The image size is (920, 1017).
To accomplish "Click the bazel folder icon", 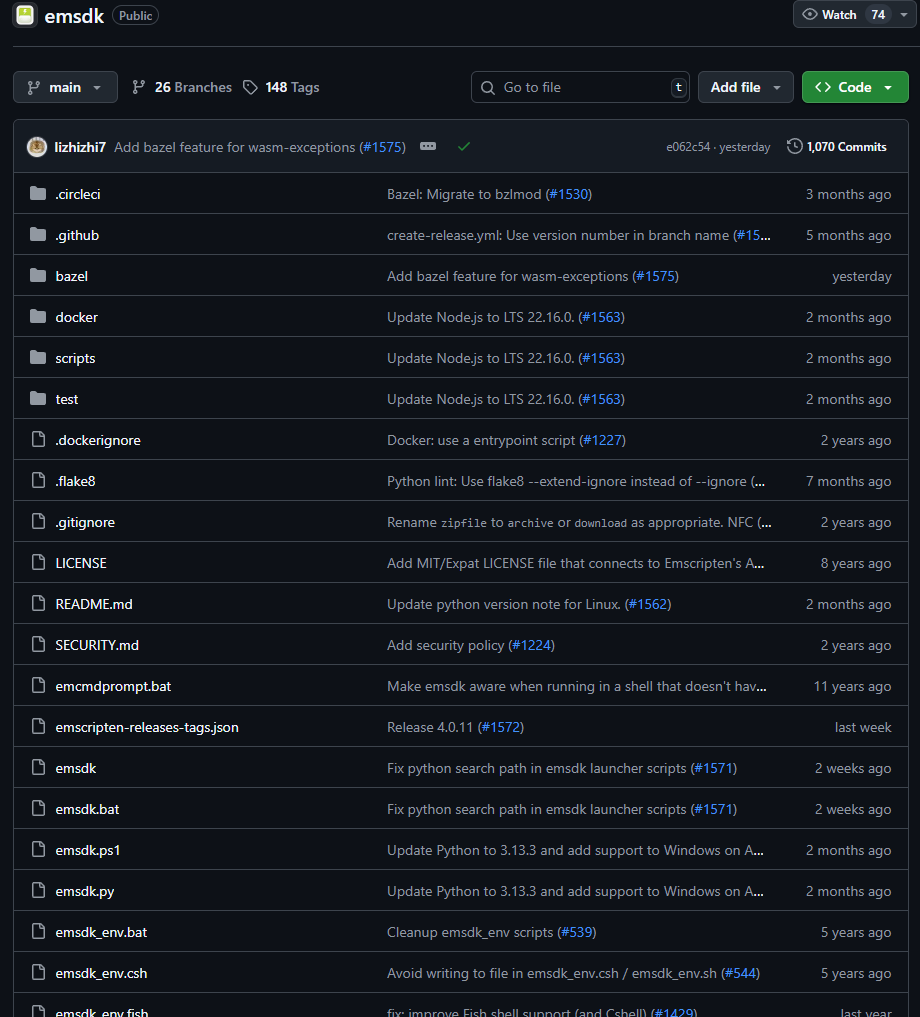I will coord(38,276).
